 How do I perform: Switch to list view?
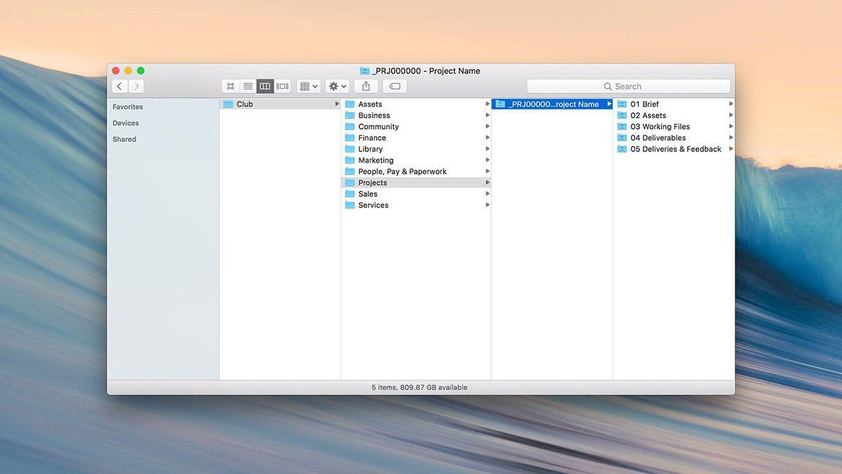click(248, 86)
